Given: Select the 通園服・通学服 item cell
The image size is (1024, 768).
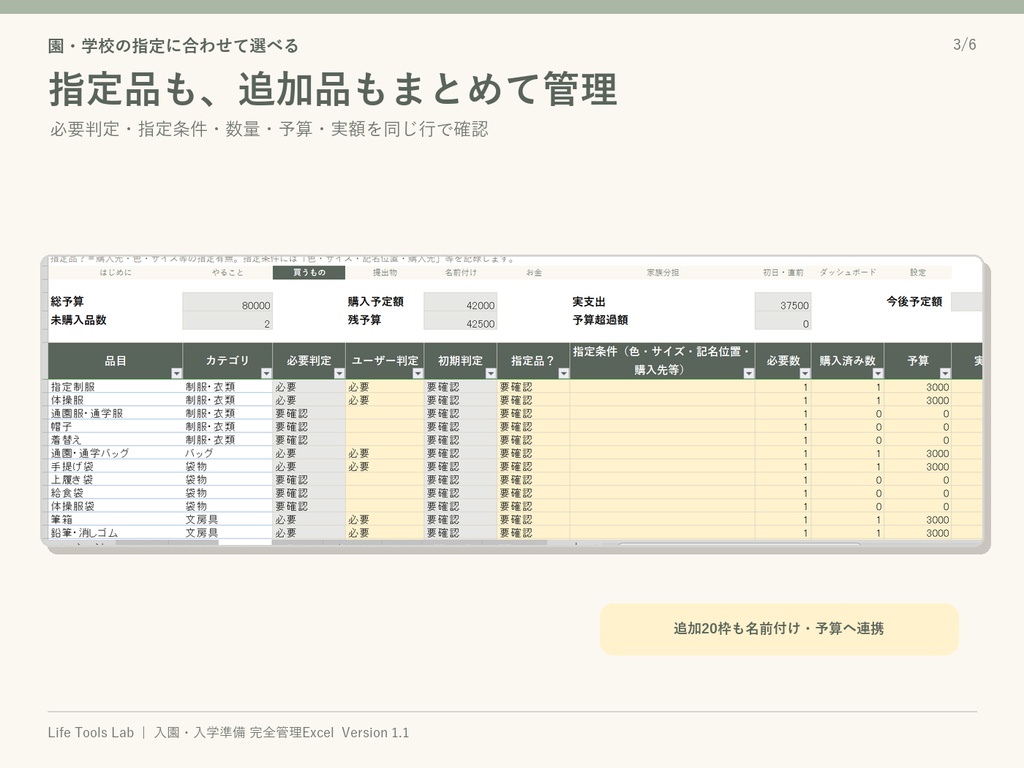Looking at the screenshot, I should coord(116,413).
